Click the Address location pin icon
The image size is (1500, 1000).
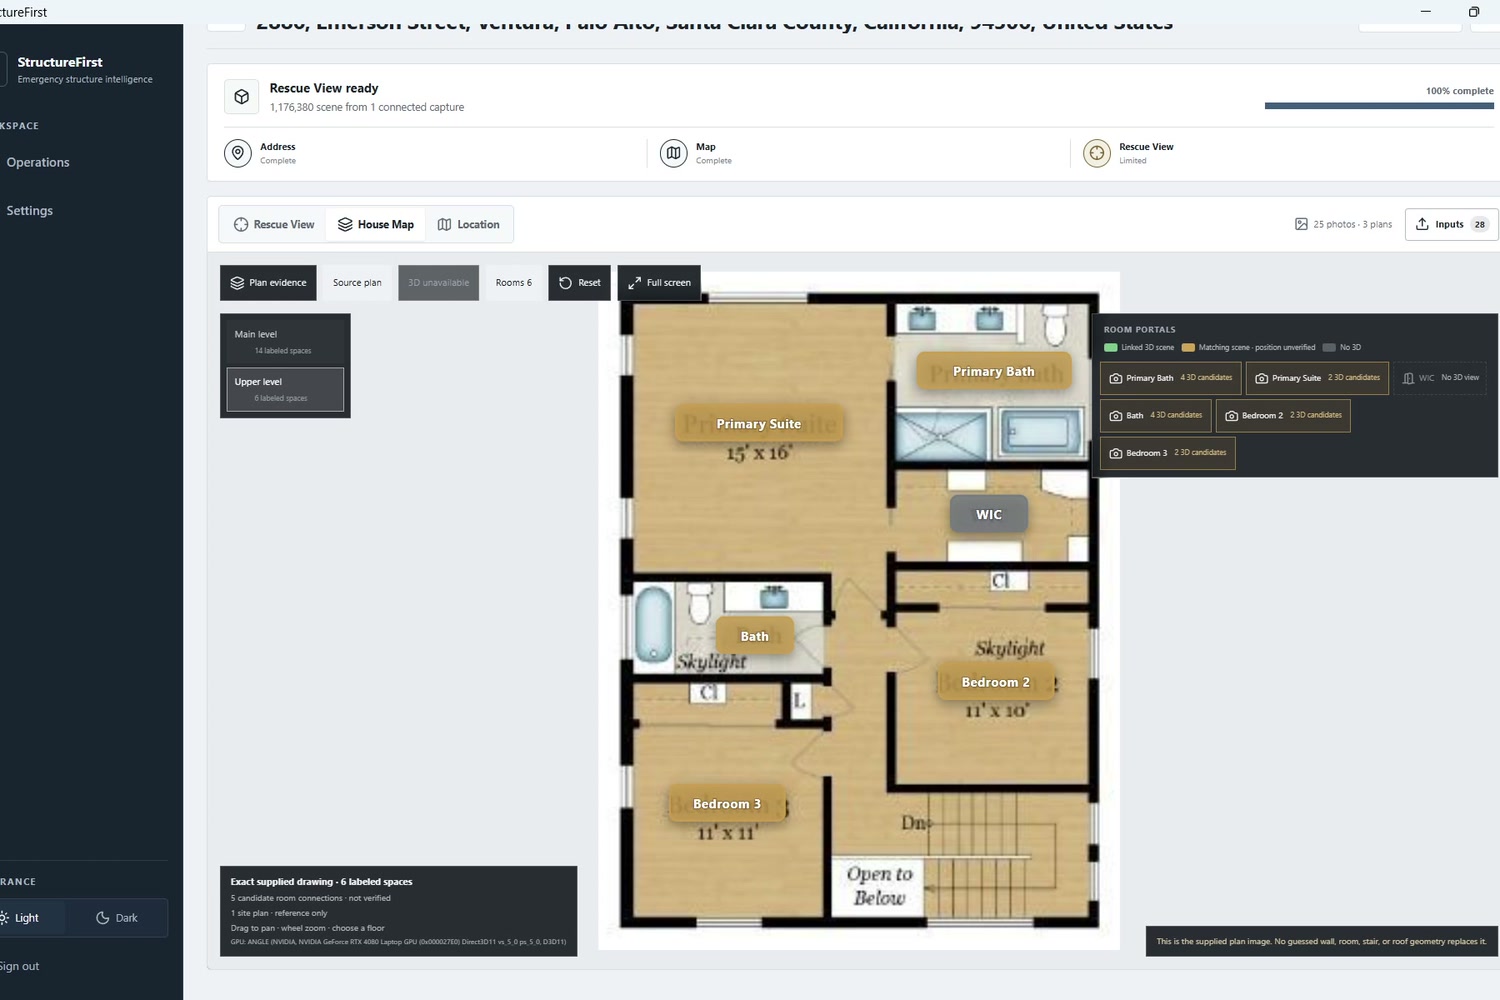[x=238, y=153]
